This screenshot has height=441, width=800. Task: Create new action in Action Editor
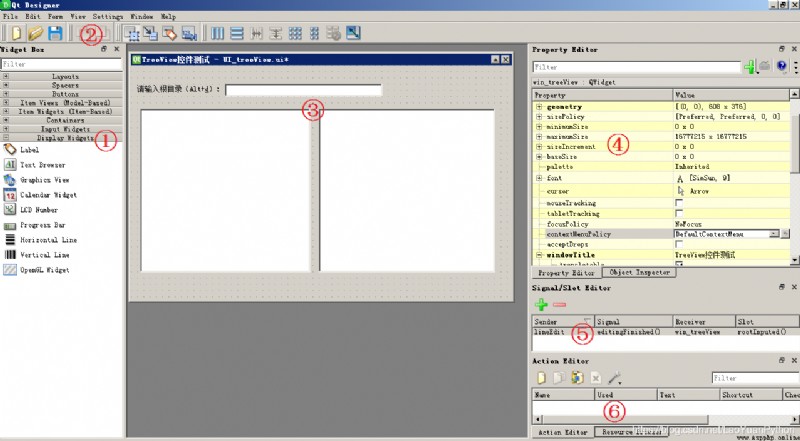(x=541, y=378)
